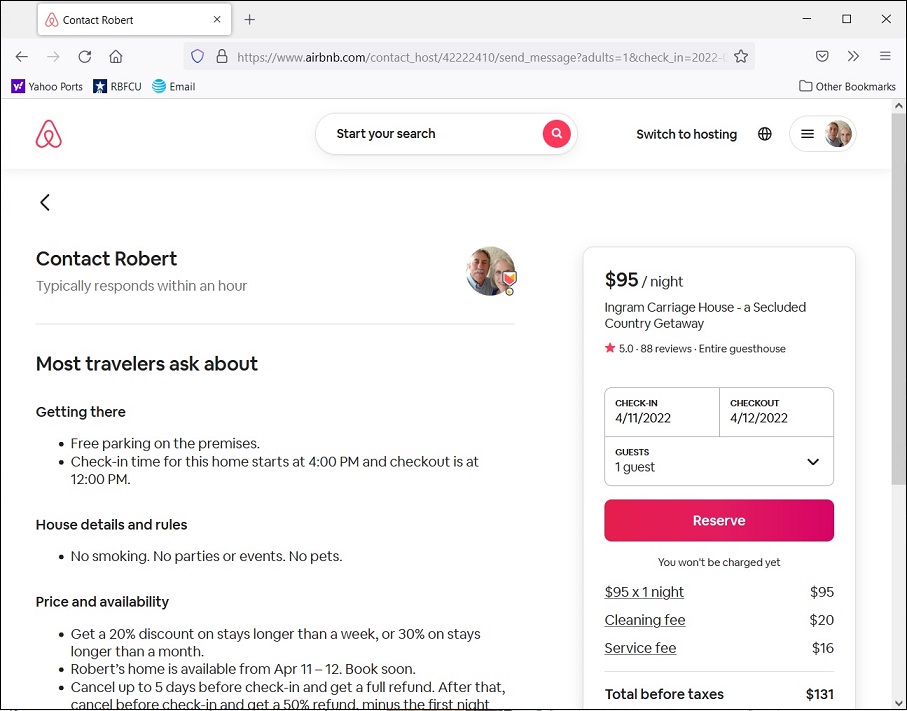Open the Yahoo Ports bookmark
Viewport: 907px width, 711px height.
coord(47,87)
